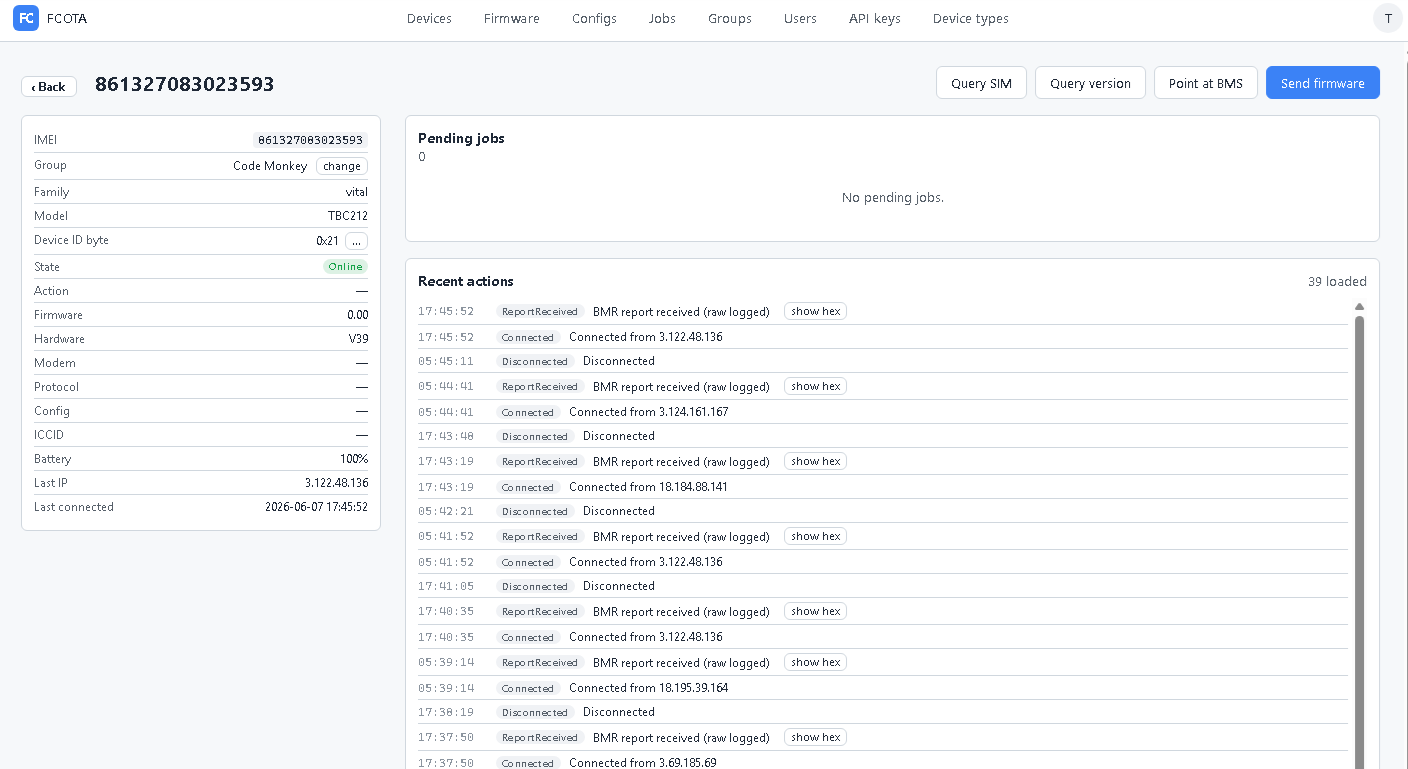1408x769 pixels.
Task: Click Last IP value 3.122.48.136
Action: [x=336, y=483]
